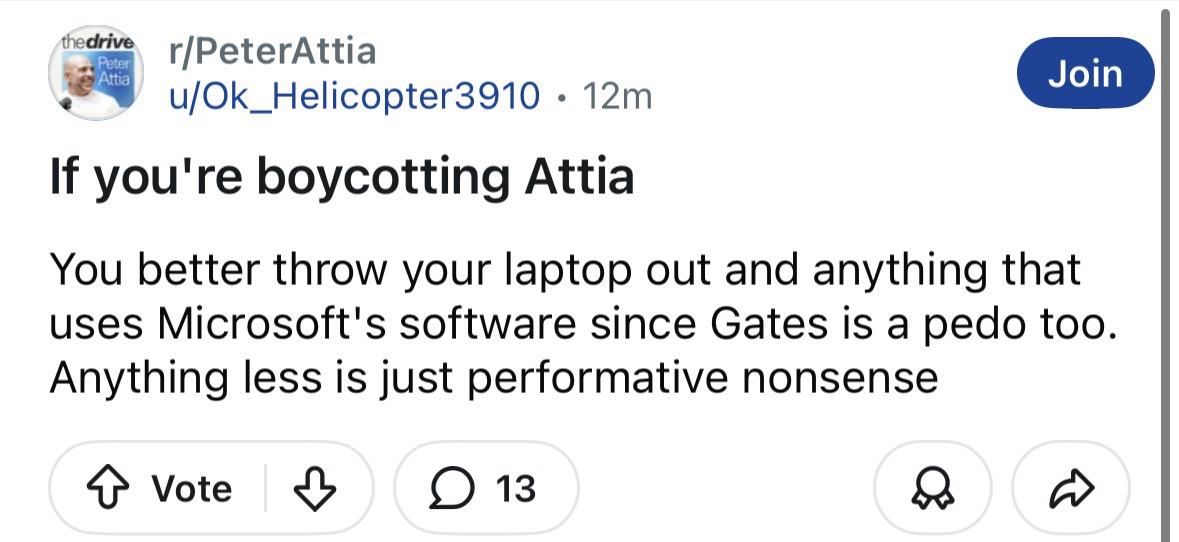View u/Ok_Helicopter3910's profile

pyautogui.click(x=356, y=96)
